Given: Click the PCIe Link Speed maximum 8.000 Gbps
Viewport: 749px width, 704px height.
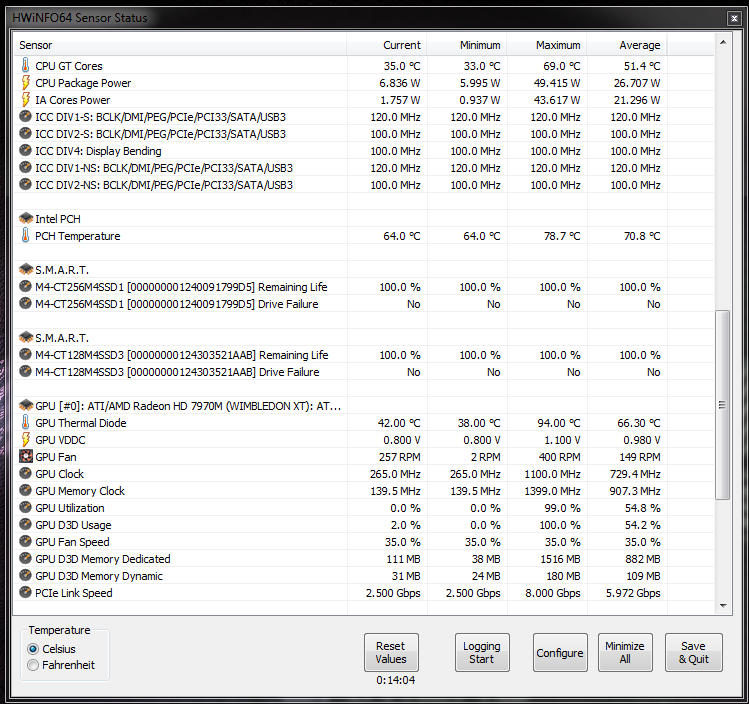Looking at the screenshot, I should (x=553, y=593).
